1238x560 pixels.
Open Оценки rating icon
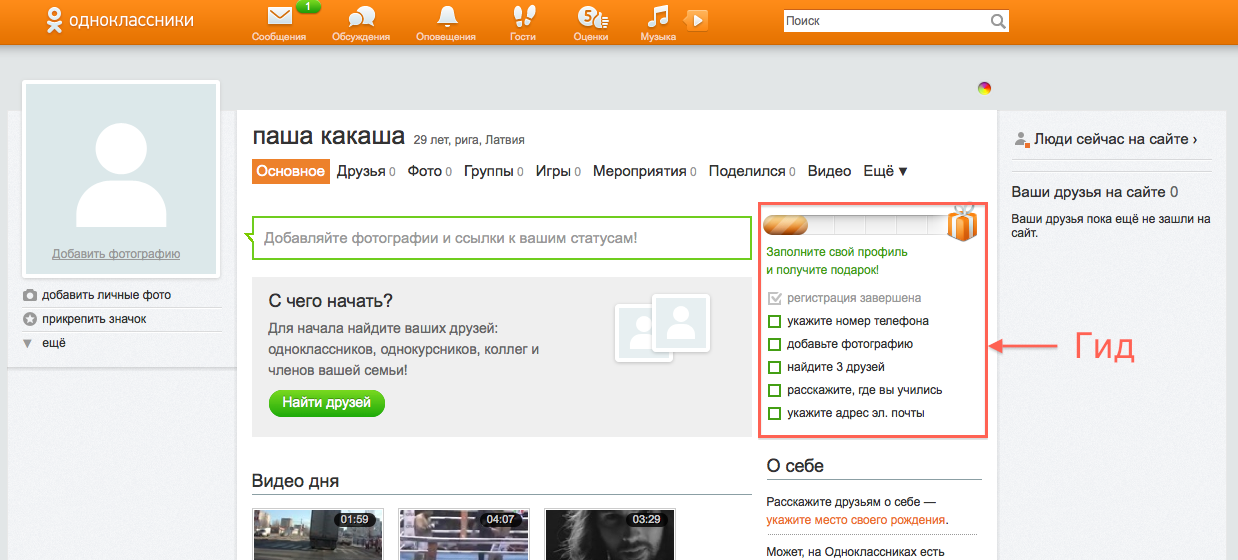[x=592, y=16]
